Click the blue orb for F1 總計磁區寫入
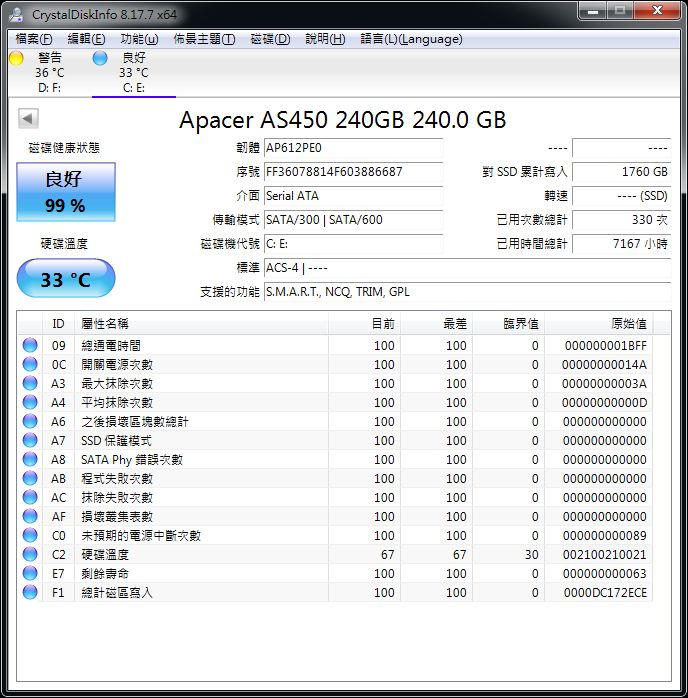688x698 pixels. (x=30, y=592)
